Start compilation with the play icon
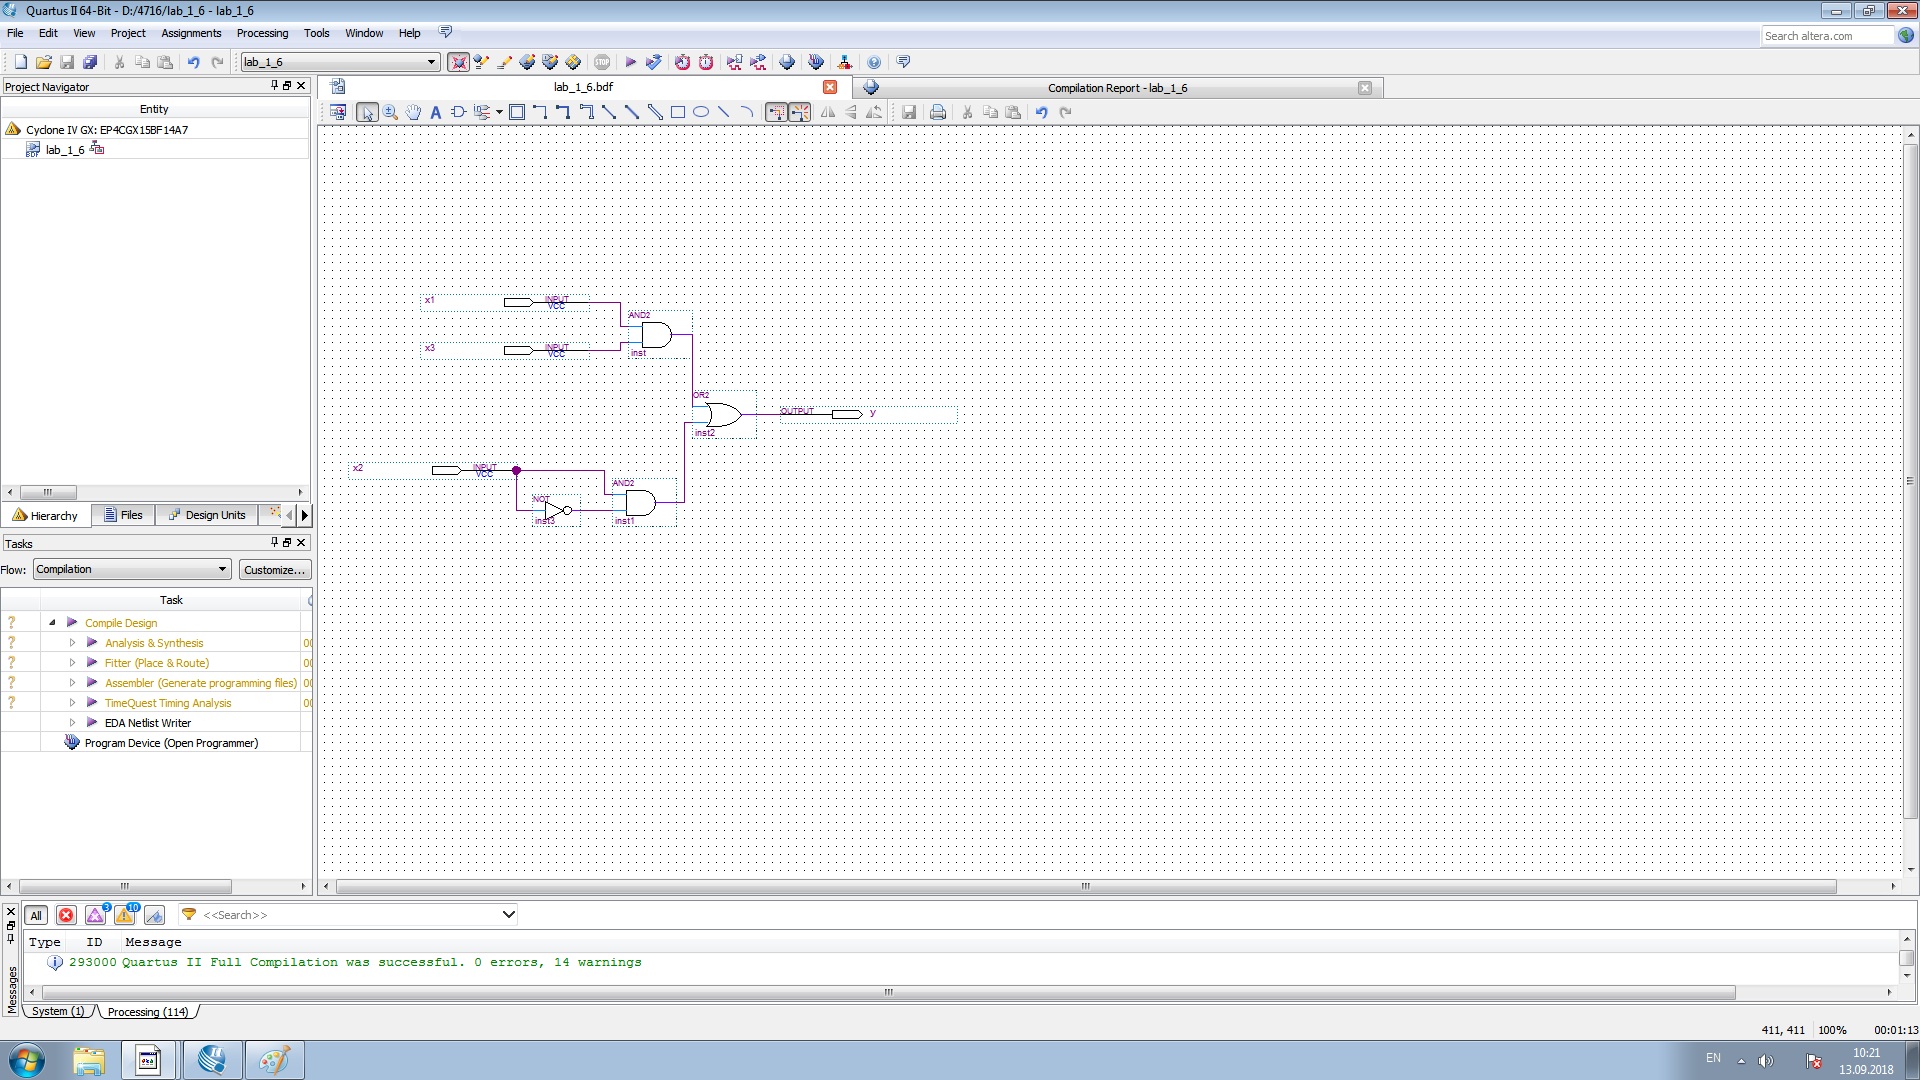Screen dimensions: 1920x1080 coord(631,62)
